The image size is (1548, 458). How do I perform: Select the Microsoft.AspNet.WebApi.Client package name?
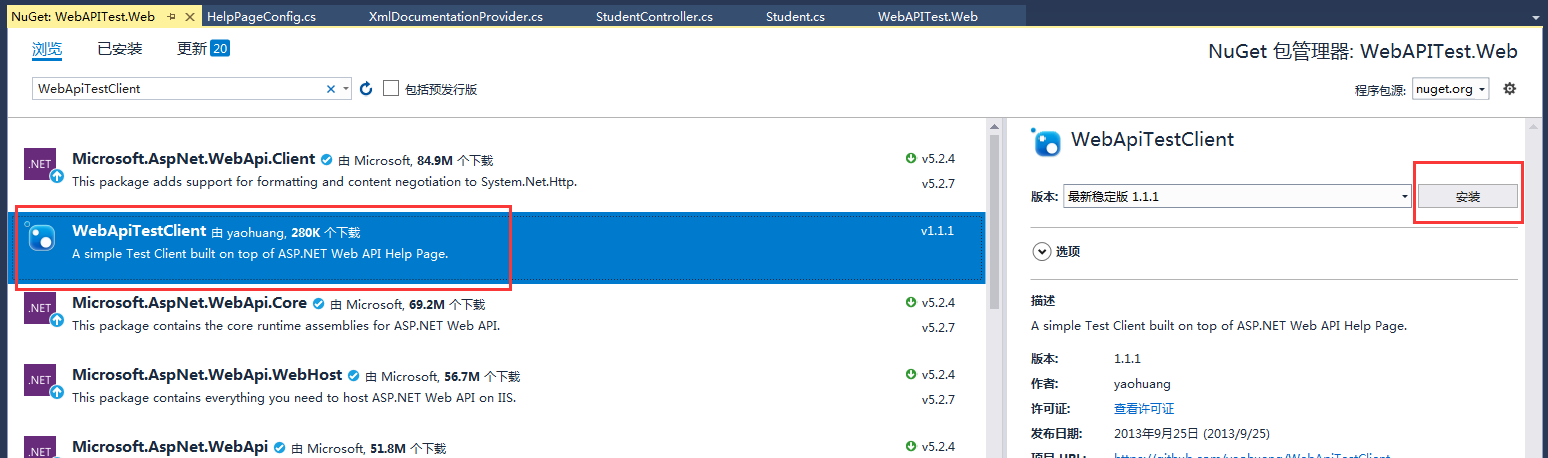pyautogui.click(x=194, y=159)
